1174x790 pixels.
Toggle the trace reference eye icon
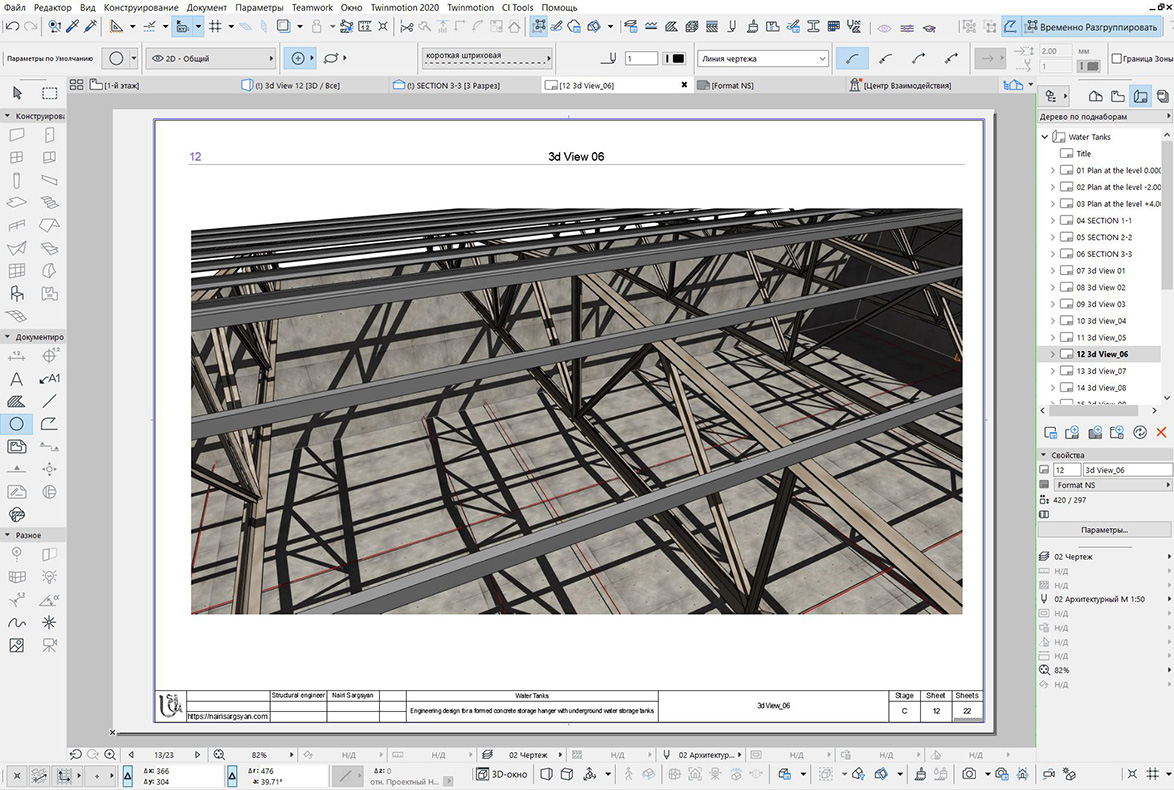tap(884, 28)
